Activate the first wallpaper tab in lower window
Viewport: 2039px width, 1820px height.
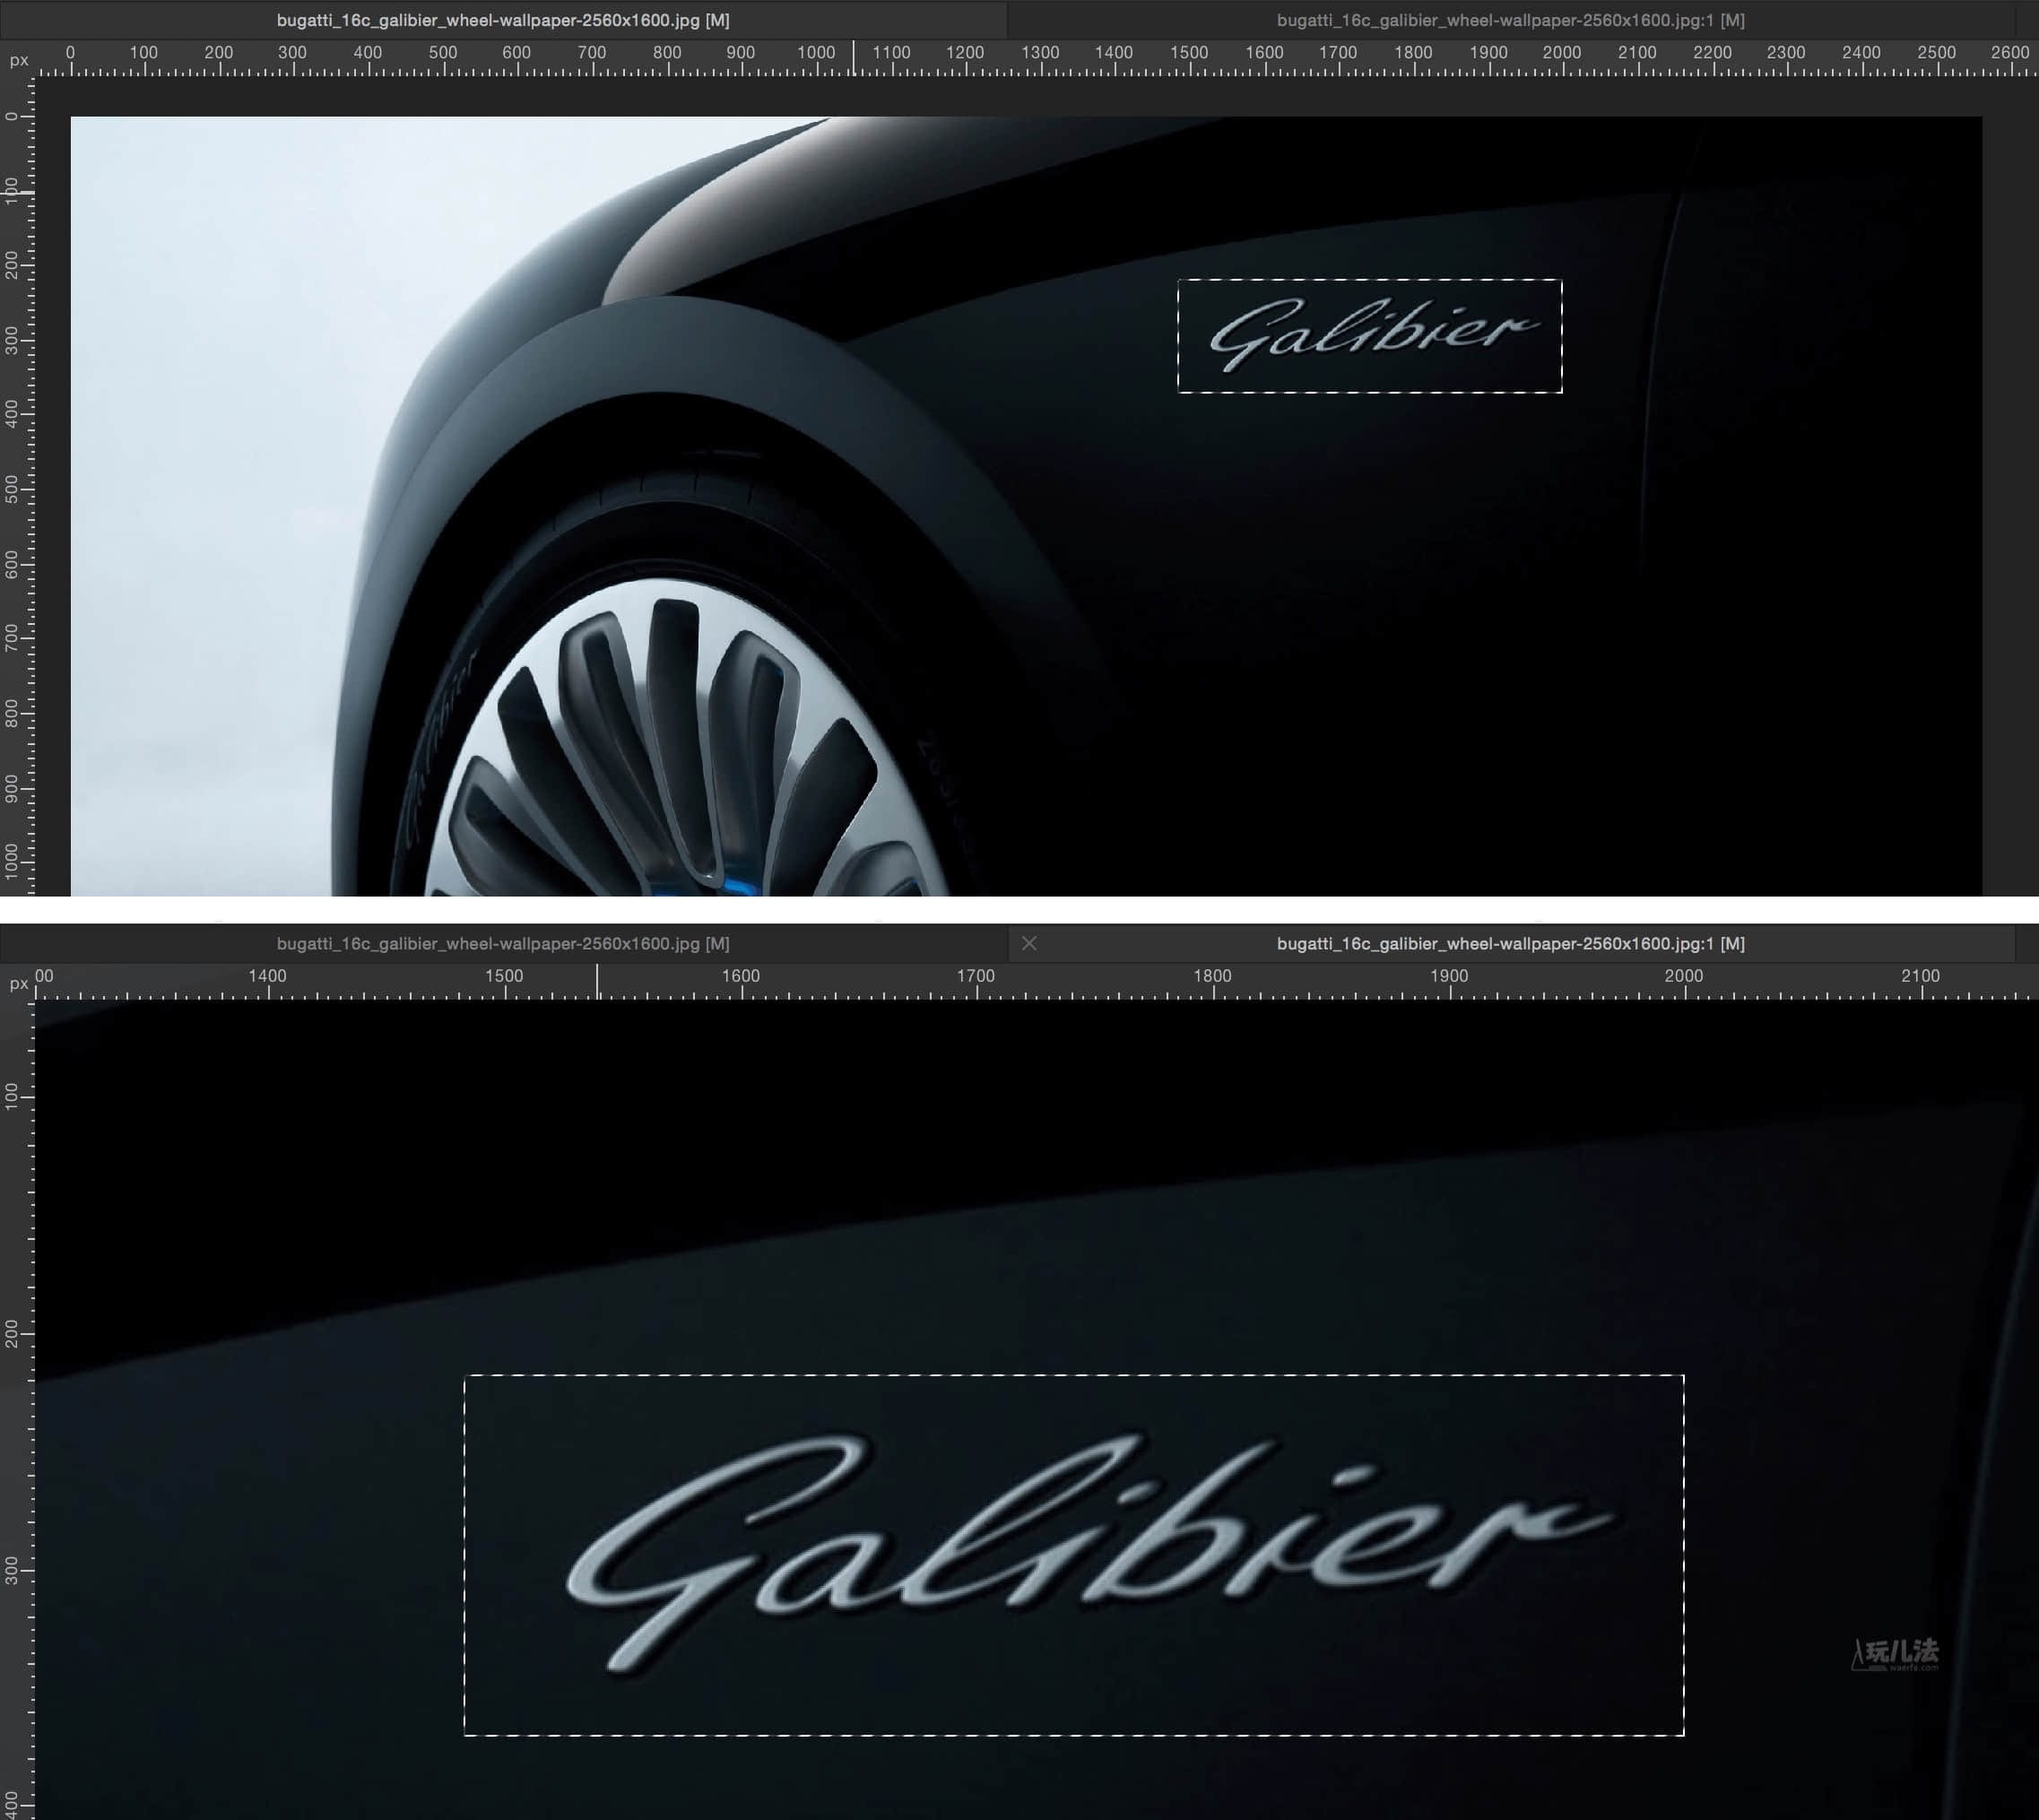pos(503,943)
